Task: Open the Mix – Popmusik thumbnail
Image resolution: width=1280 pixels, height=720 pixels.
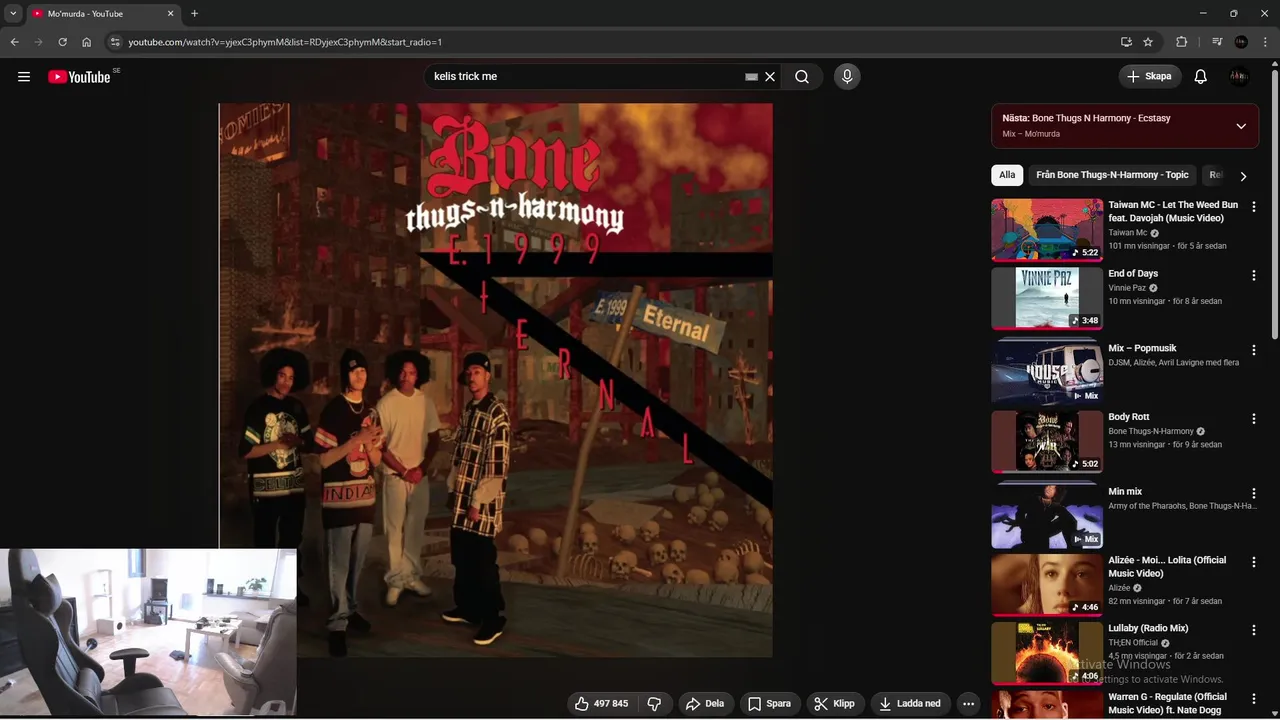Action: pyautogui.click(x=1047, y=373)
